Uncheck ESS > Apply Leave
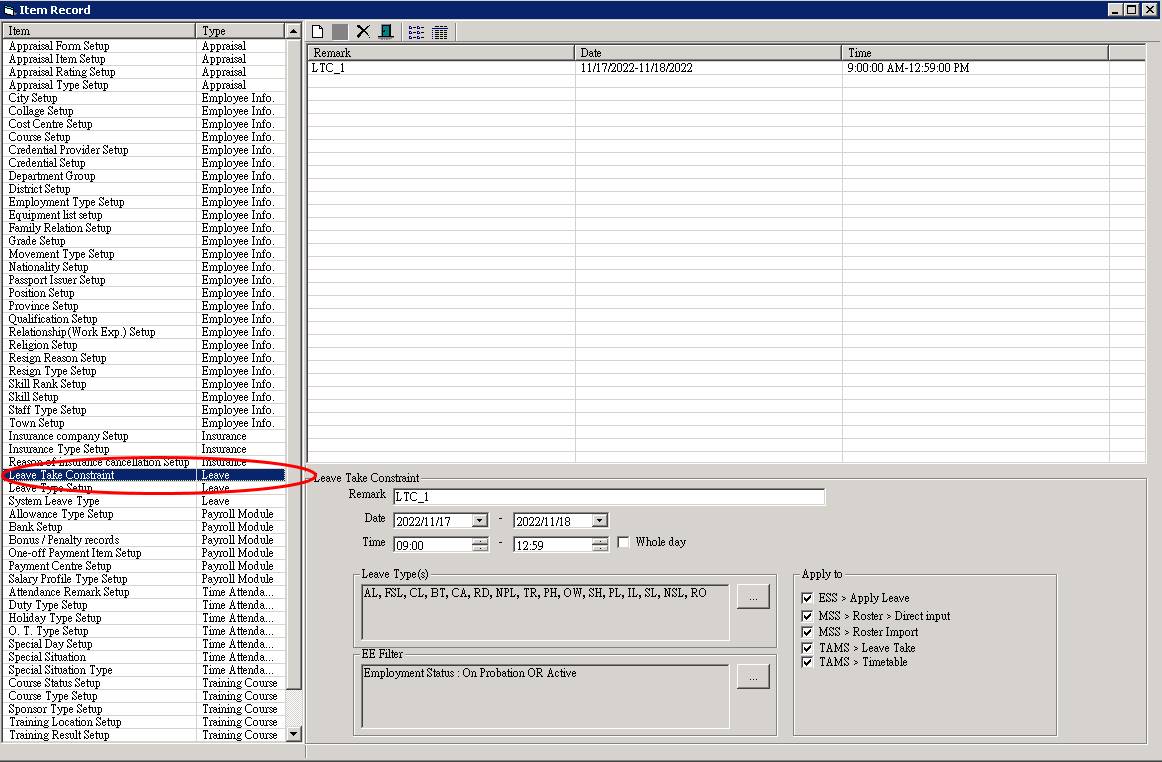This screenshot has height=762, width=1162. (806, 599)
